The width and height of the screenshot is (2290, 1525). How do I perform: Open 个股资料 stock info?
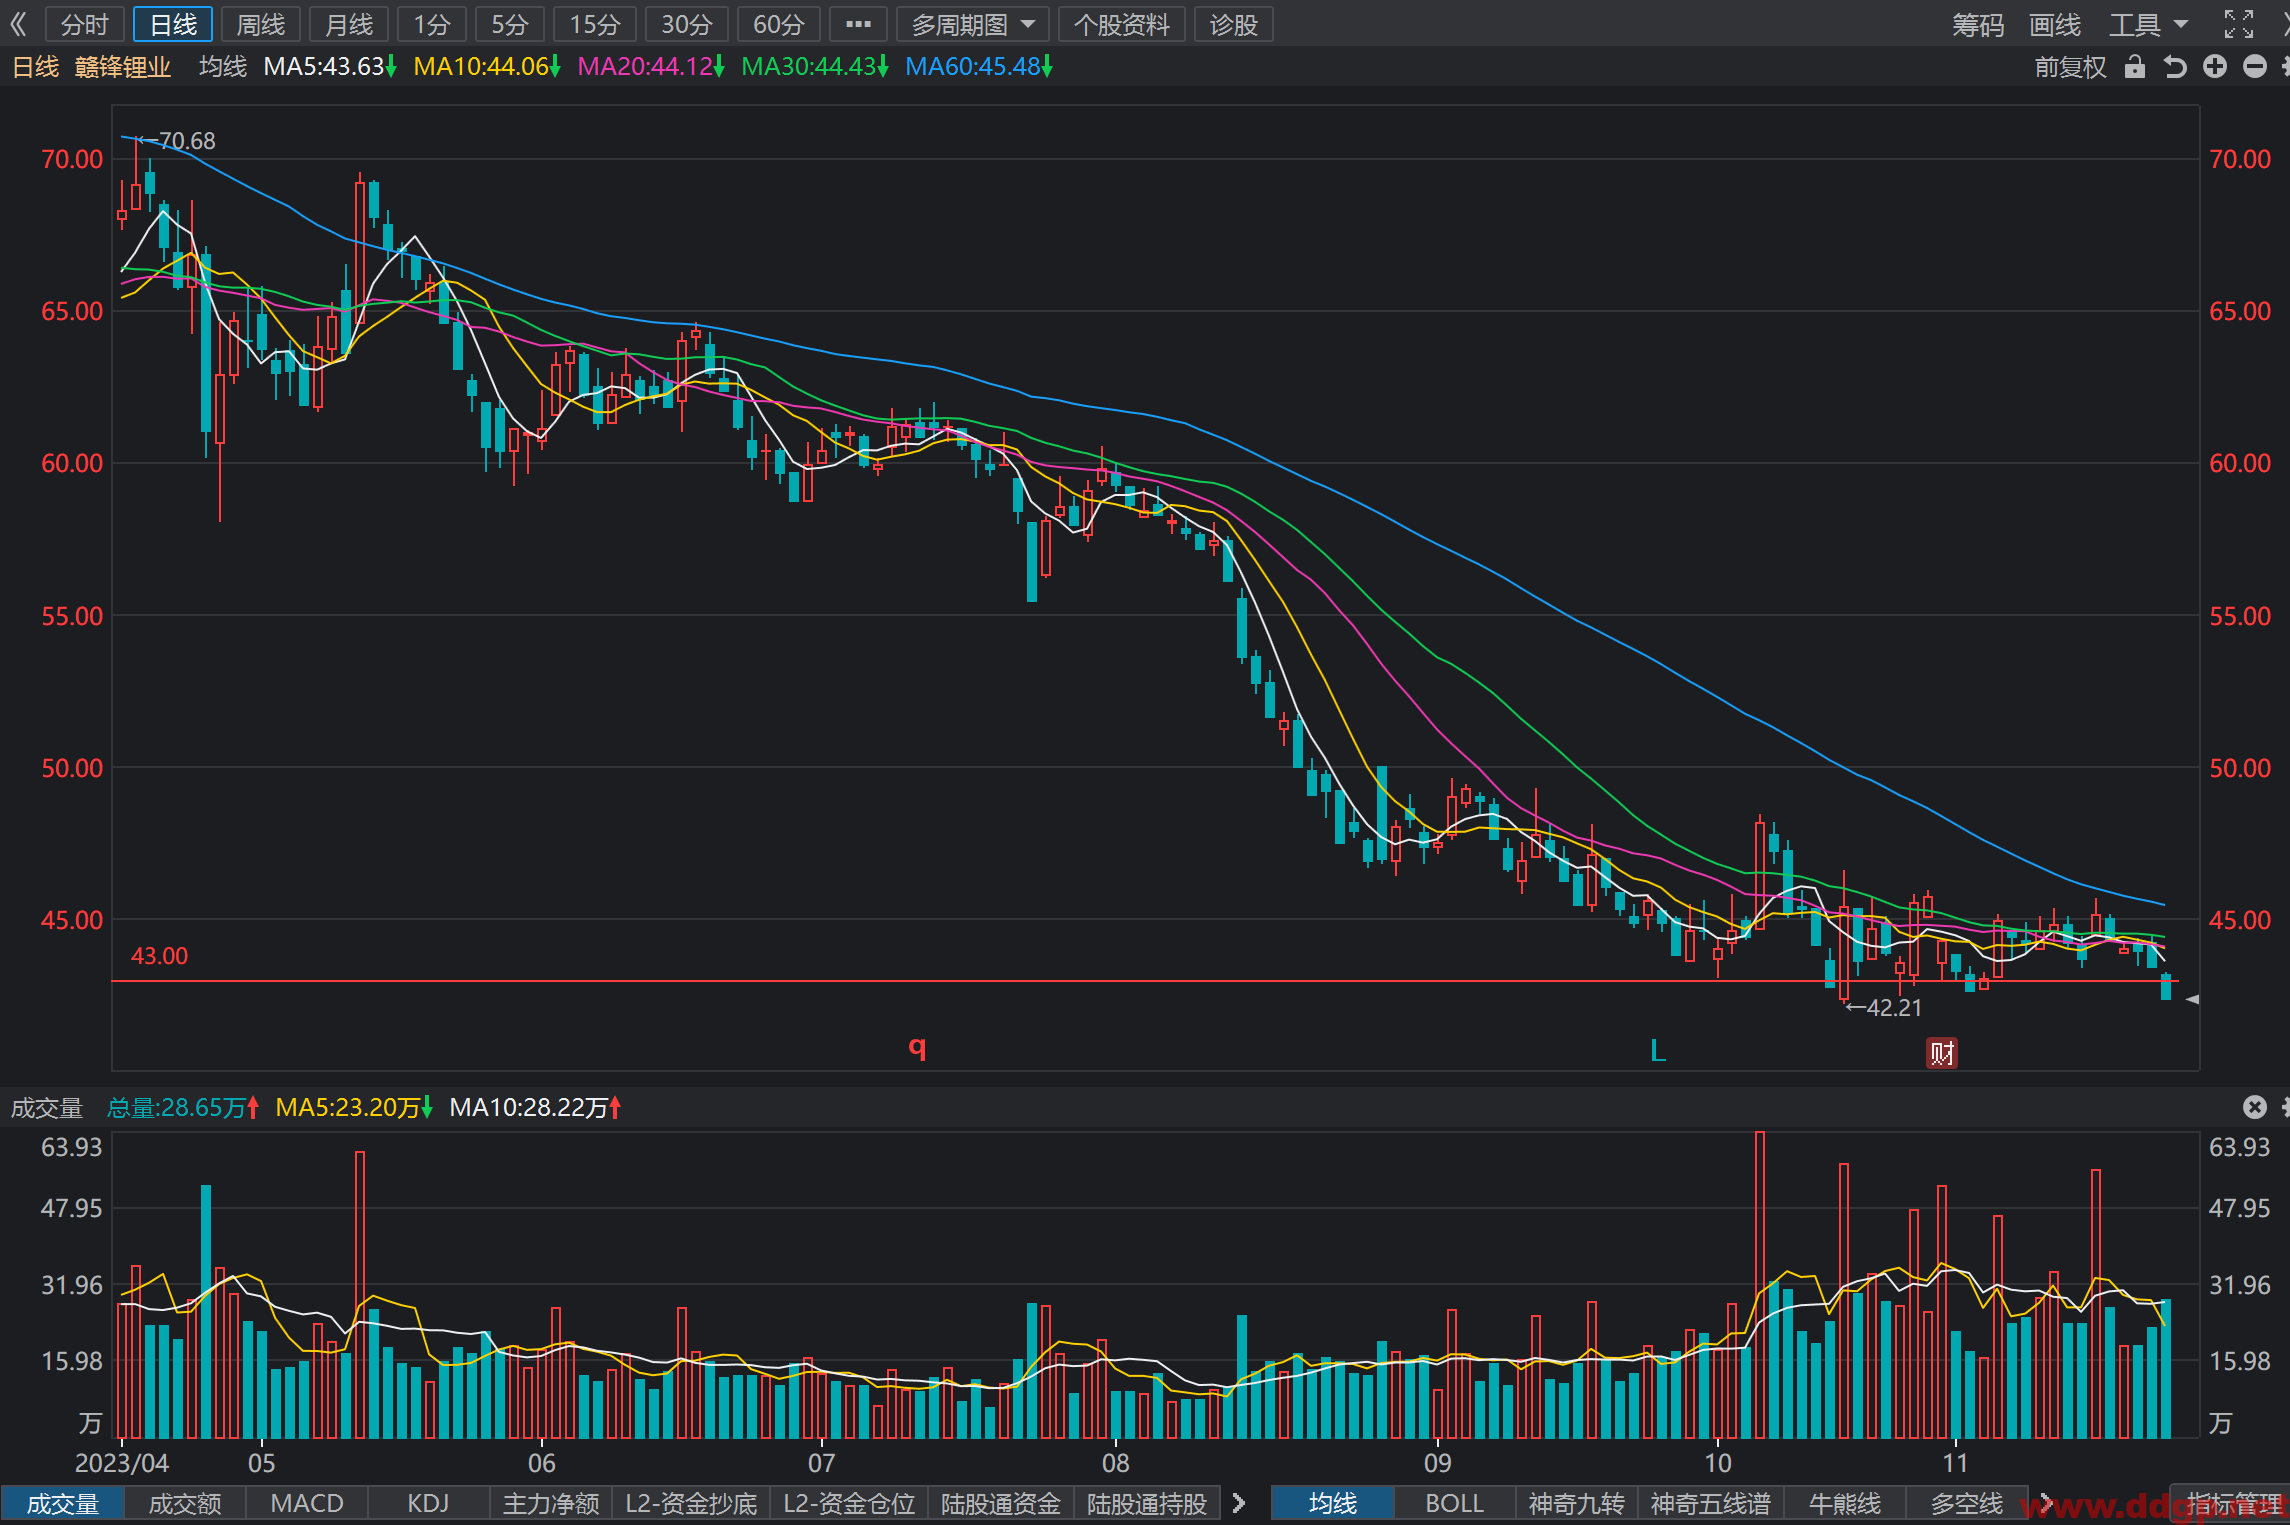(x=1122, y=24)
